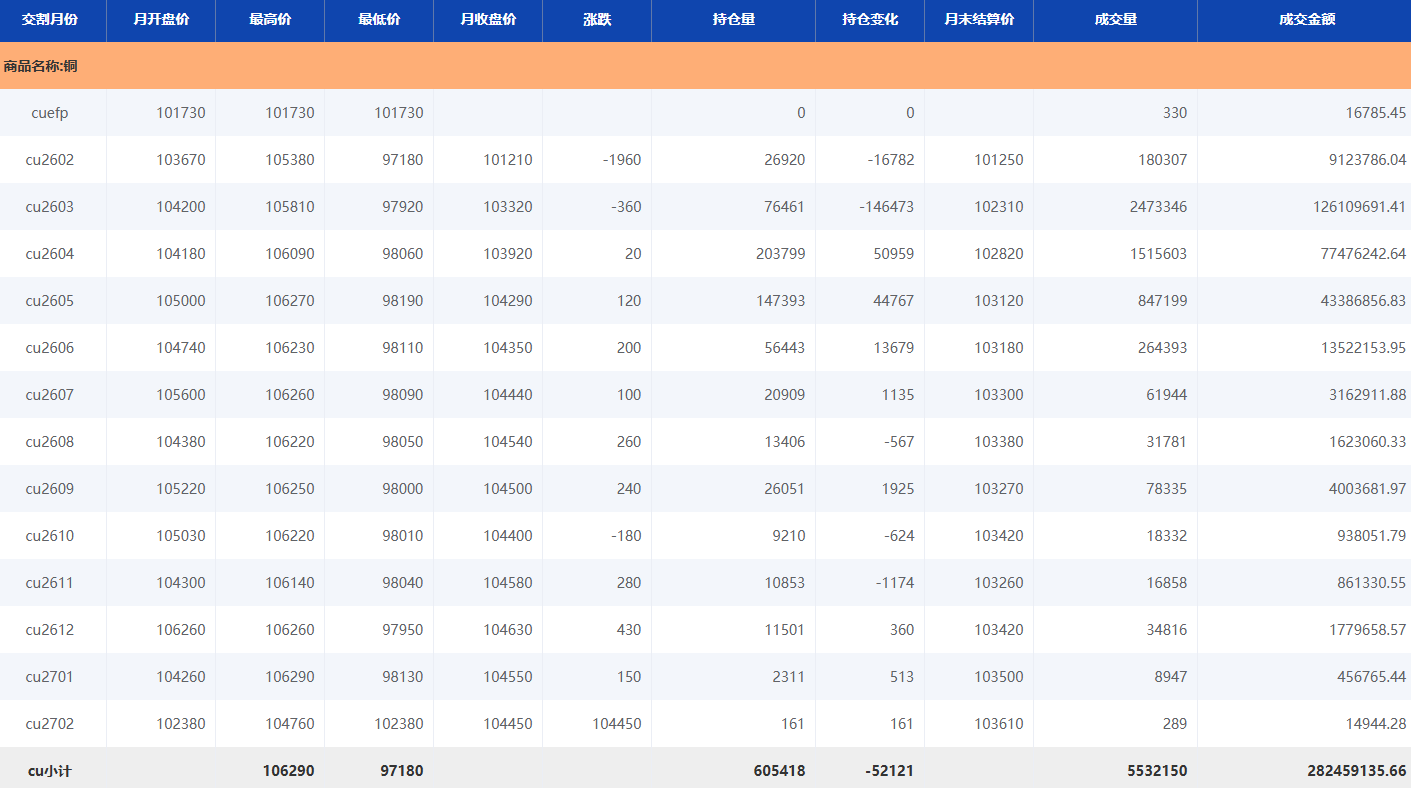The image size is (1411, 788).
Task: Select the 持仓量 column header
Action: pos(733,20)
